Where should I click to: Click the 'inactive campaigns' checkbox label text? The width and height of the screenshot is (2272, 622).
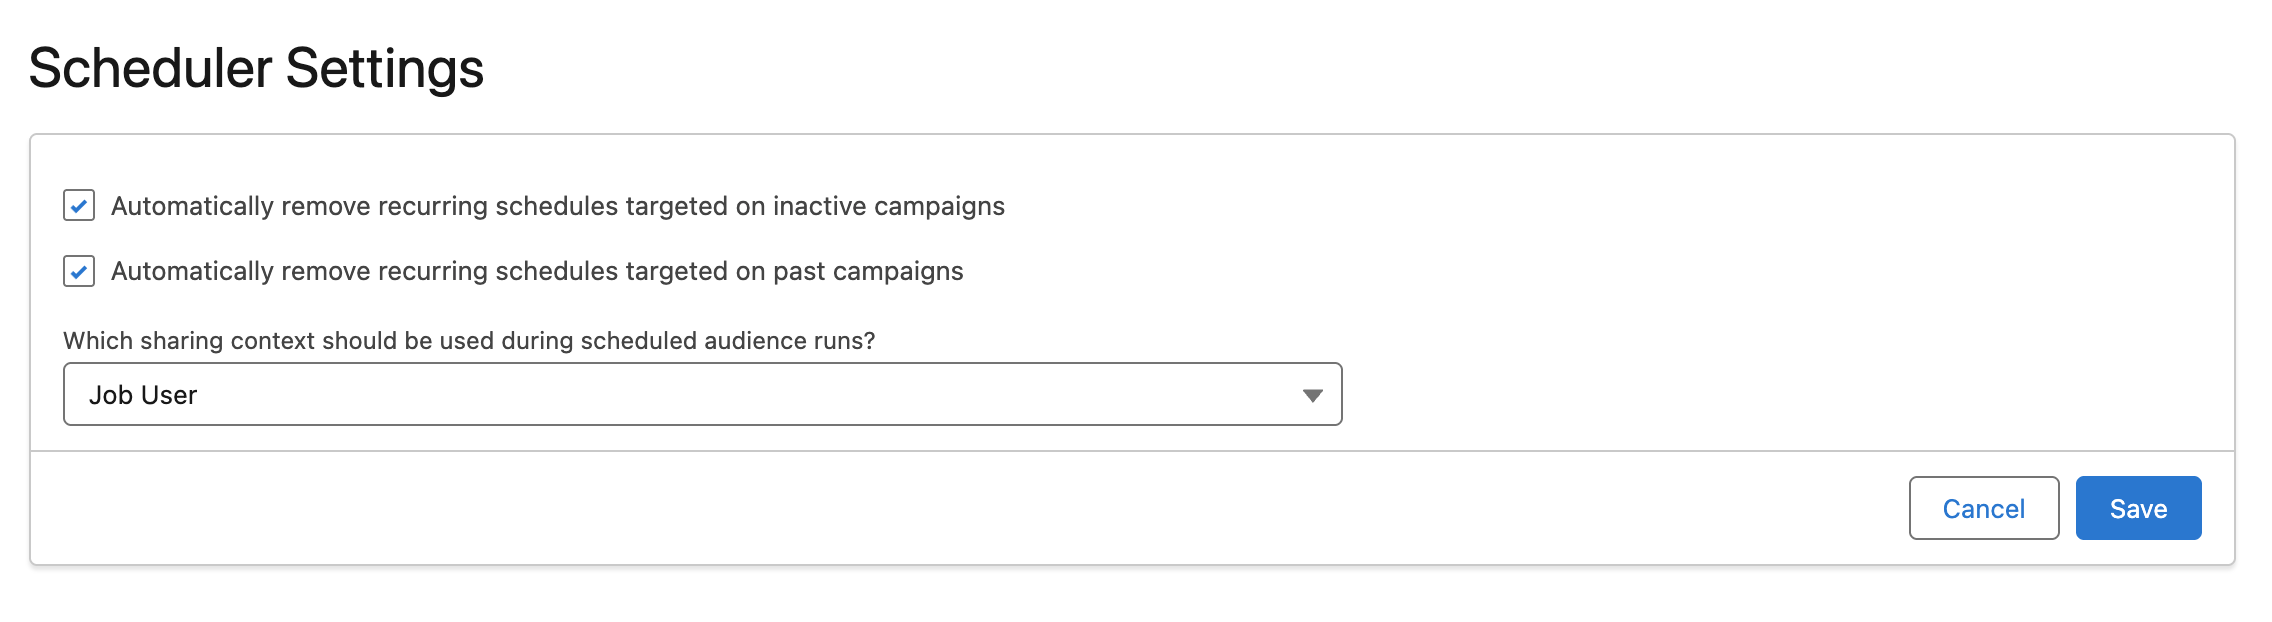[557, 206]
